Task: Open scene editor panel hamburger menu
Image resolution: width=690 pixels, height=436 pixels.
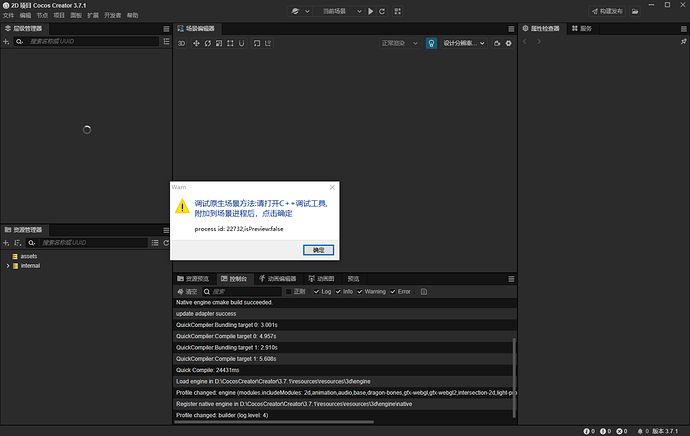Action: click(511, 29)
